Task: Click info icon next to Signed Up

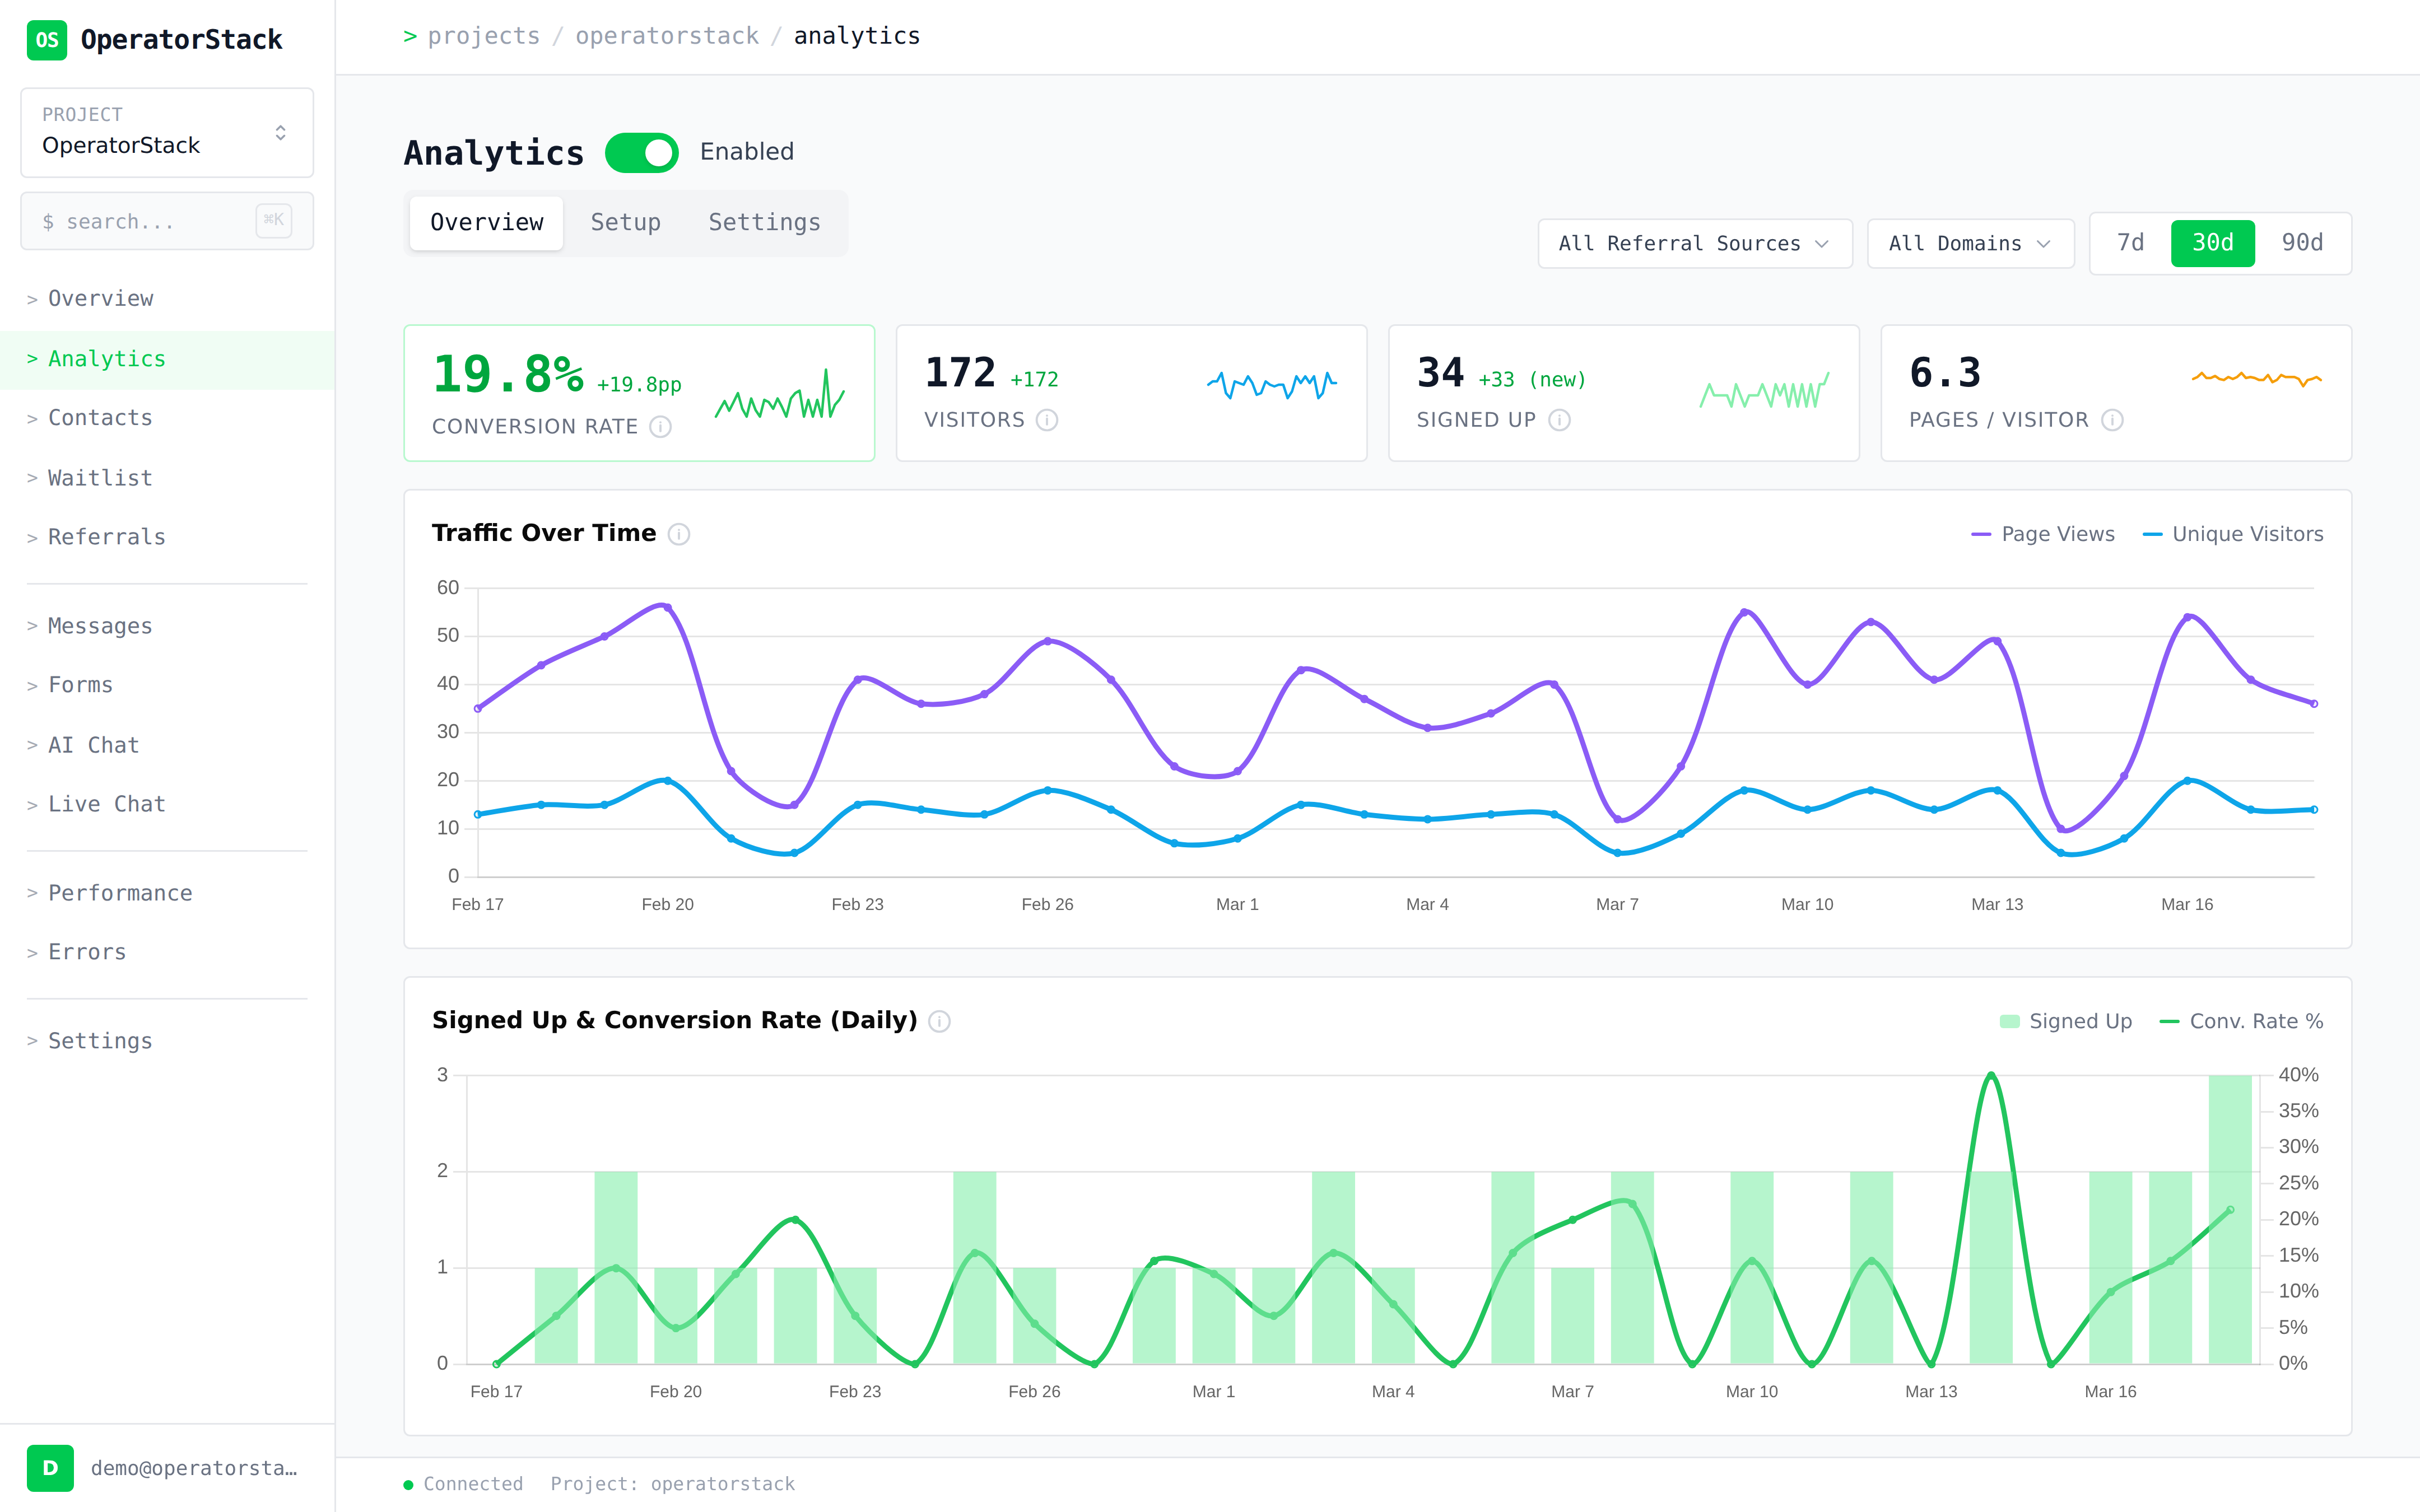Action: [x=1559, y=420]
